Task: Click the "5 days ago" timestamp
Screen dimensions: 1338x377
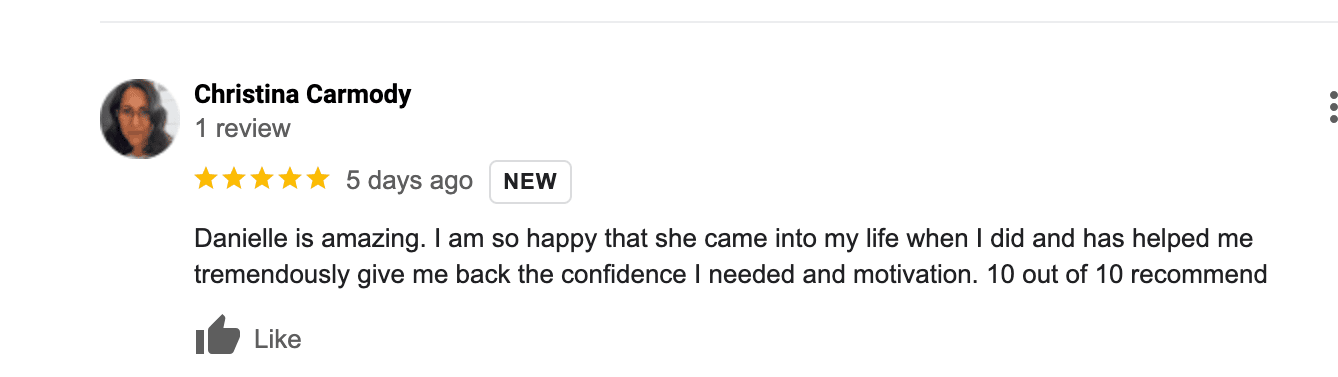Action: click(409, 180)
